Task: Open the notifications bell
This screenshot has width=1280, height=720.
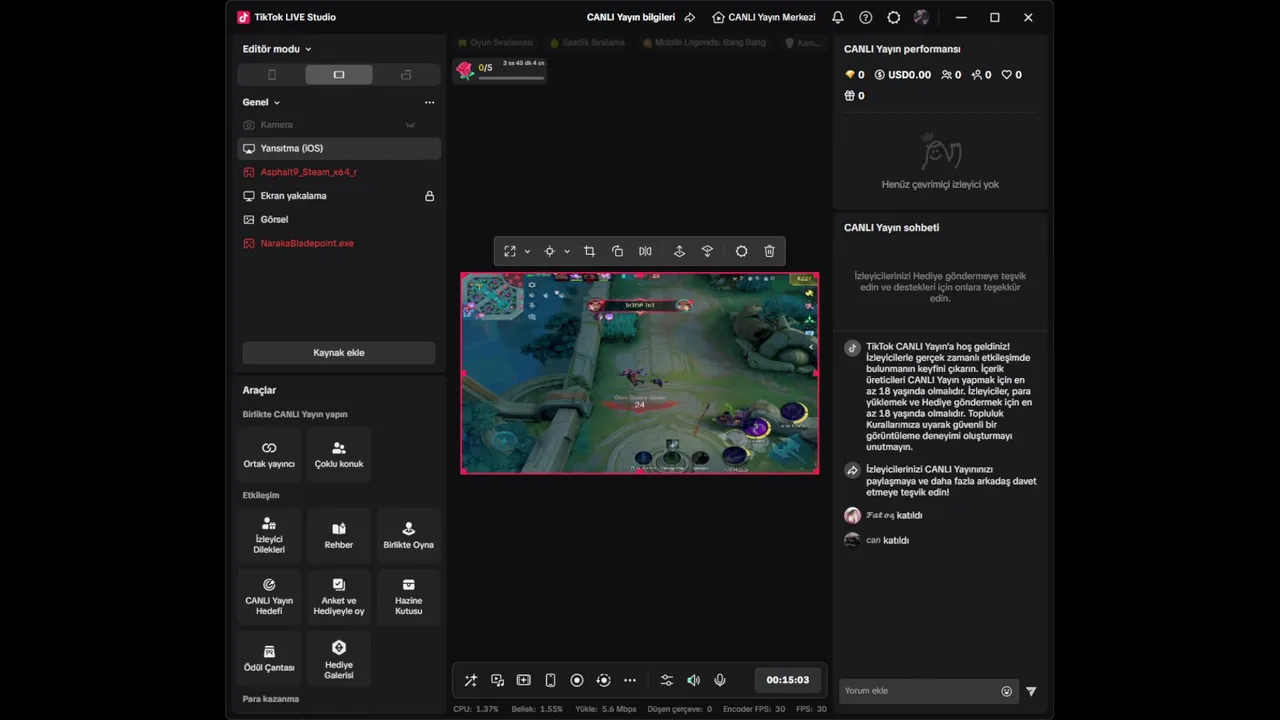Action: pyautogui.click(x=838, y=17)
